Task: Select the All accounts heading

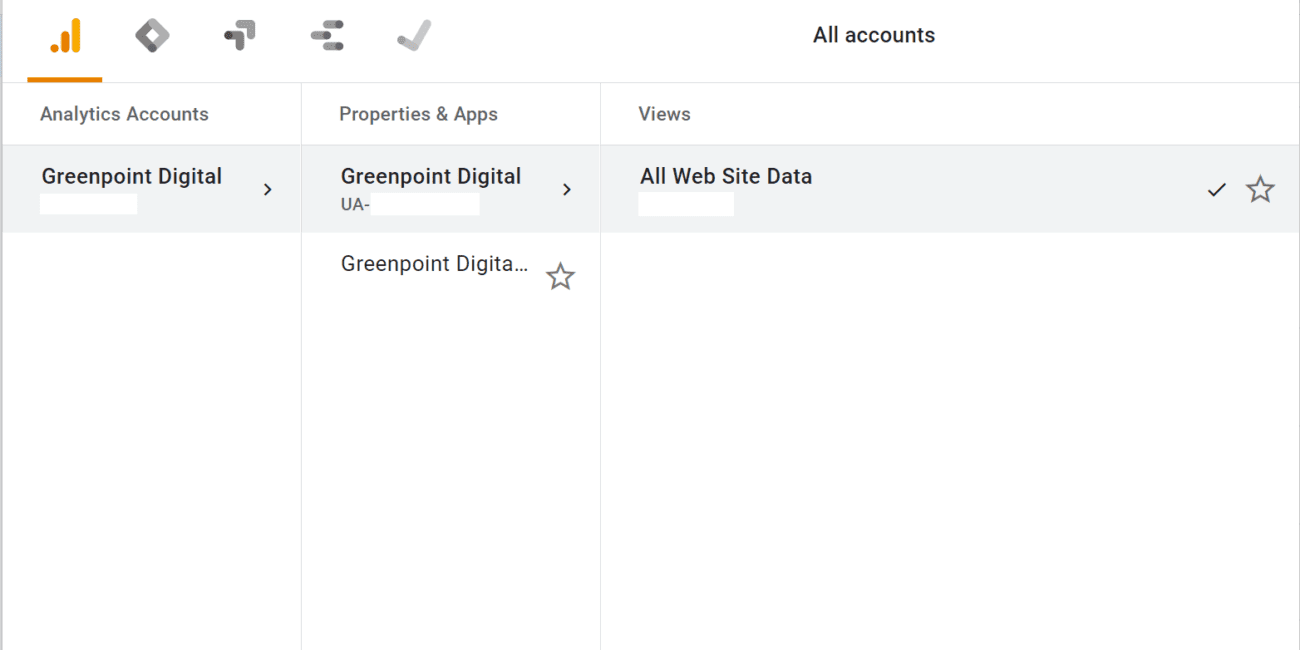Action: [x=874, y=35]
